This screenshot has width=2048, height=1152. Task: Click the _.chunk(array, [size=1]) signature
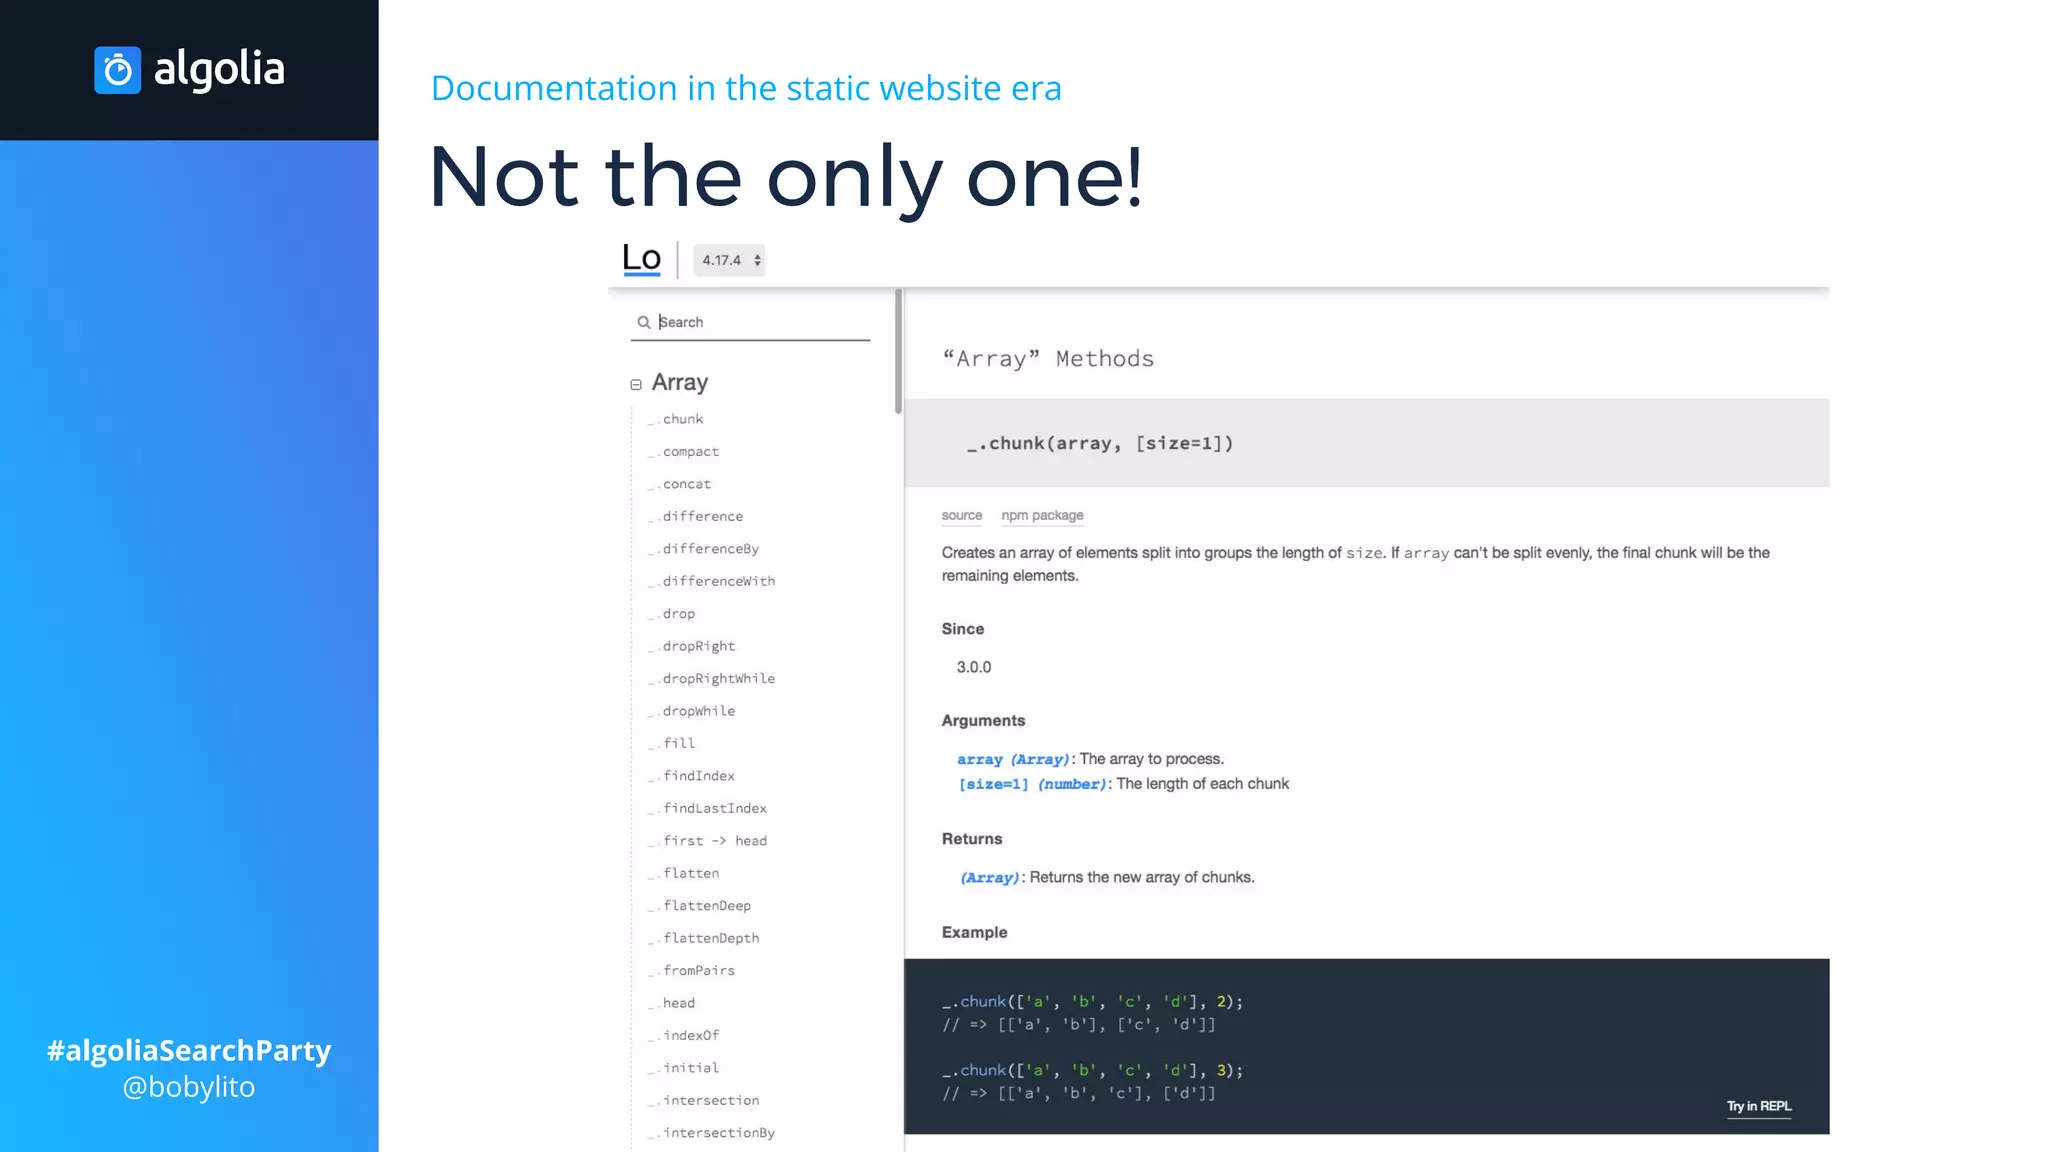point(1100,443)
